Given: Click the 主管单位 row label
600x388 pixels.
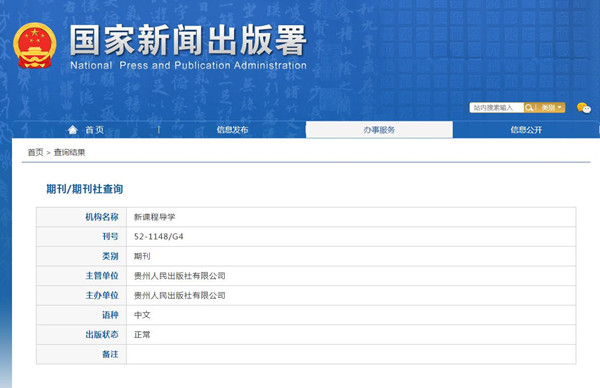Looking at the screenshot, I should (102, 276).
